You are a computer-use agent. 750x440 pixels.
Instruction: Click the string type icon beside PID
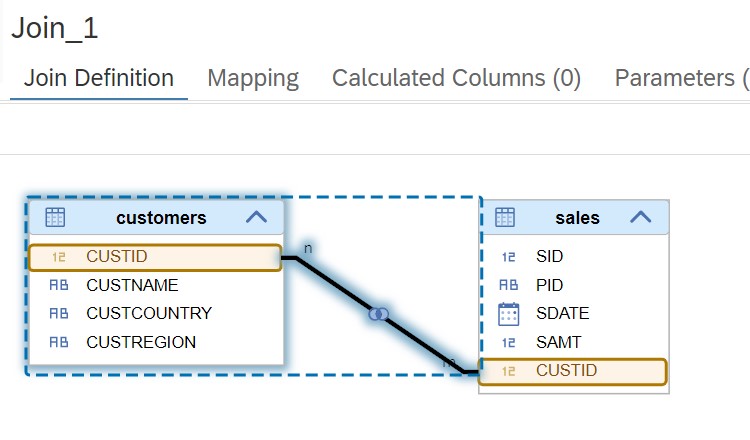point(508,285)
